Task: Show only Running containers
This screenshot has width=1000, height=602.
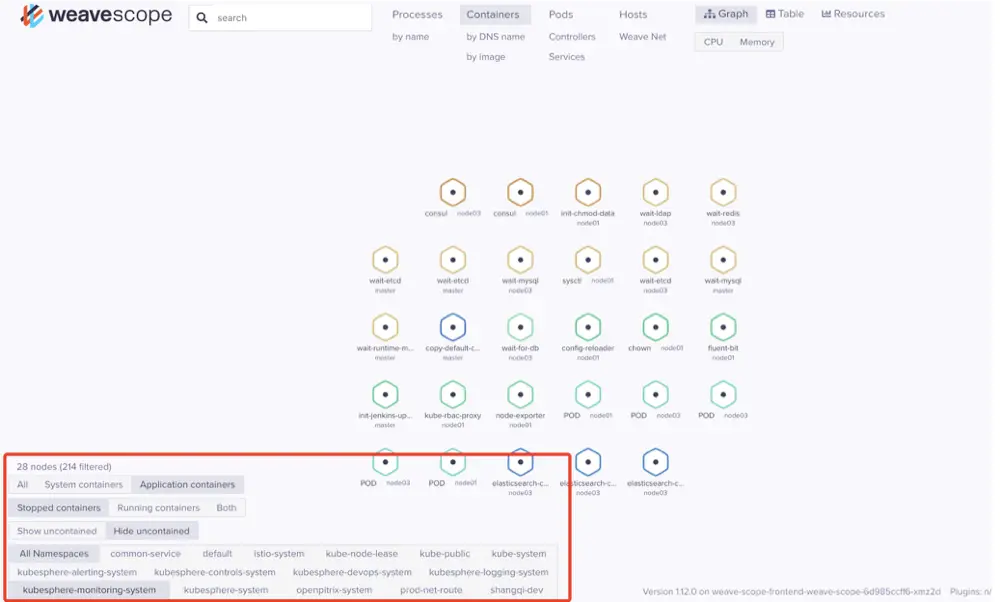Action: point(158,508)
